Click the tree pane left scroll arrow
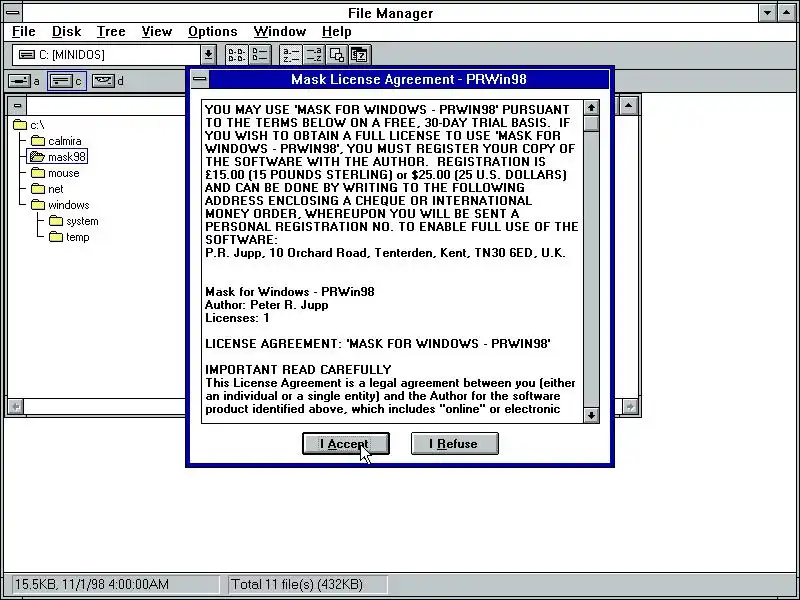 coord(16,407)
